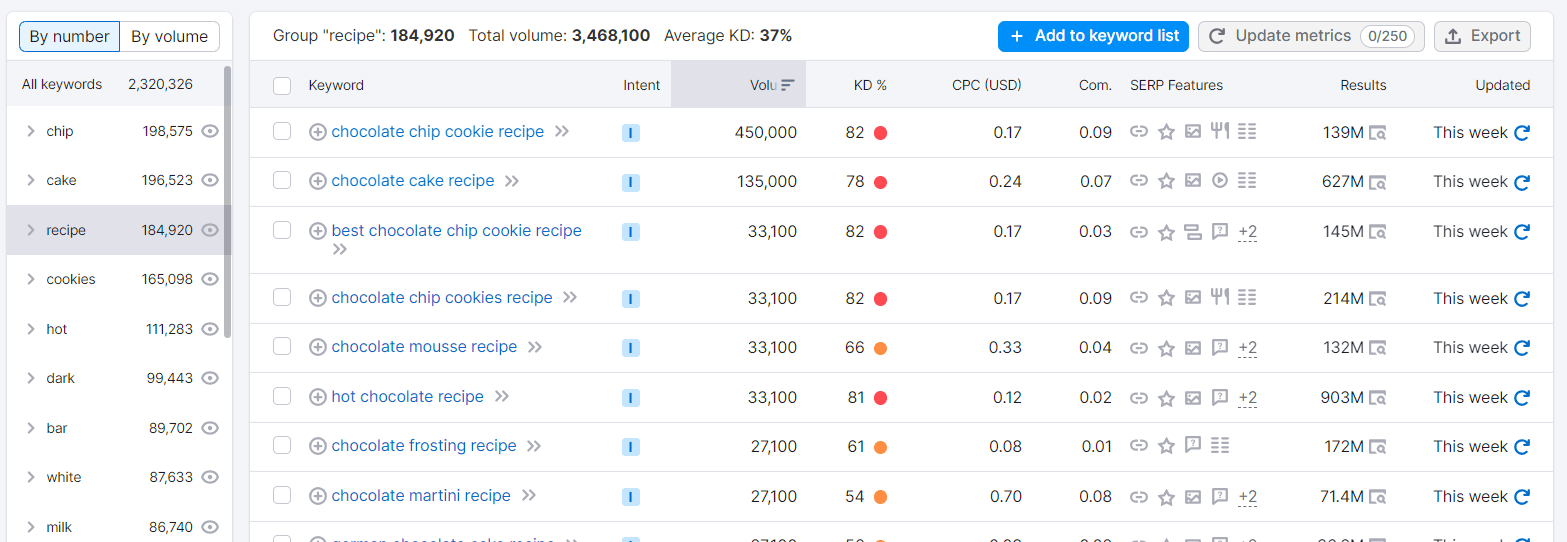The height and width of the screenshot is (542, 1567).
Task: Click Add to keyword list button
Action: (x=1093, y=36)
